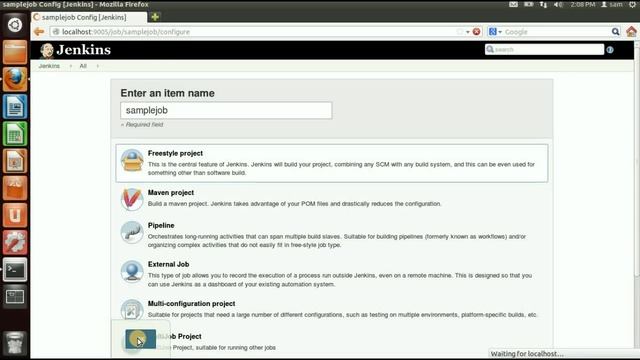Open the Files launcher icon in dock

(15, 52)
